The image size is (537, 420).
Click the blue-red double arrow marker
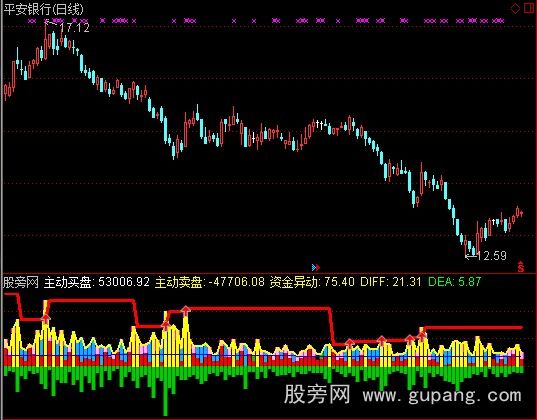click(x=316, y=267)
